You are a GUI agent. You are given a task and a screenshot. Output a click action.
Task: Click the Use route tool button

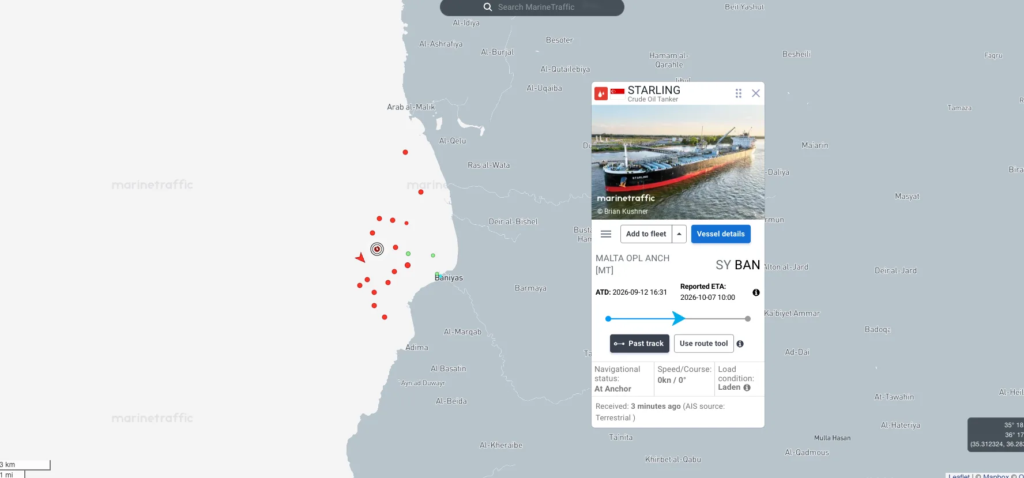click(703, 343)
